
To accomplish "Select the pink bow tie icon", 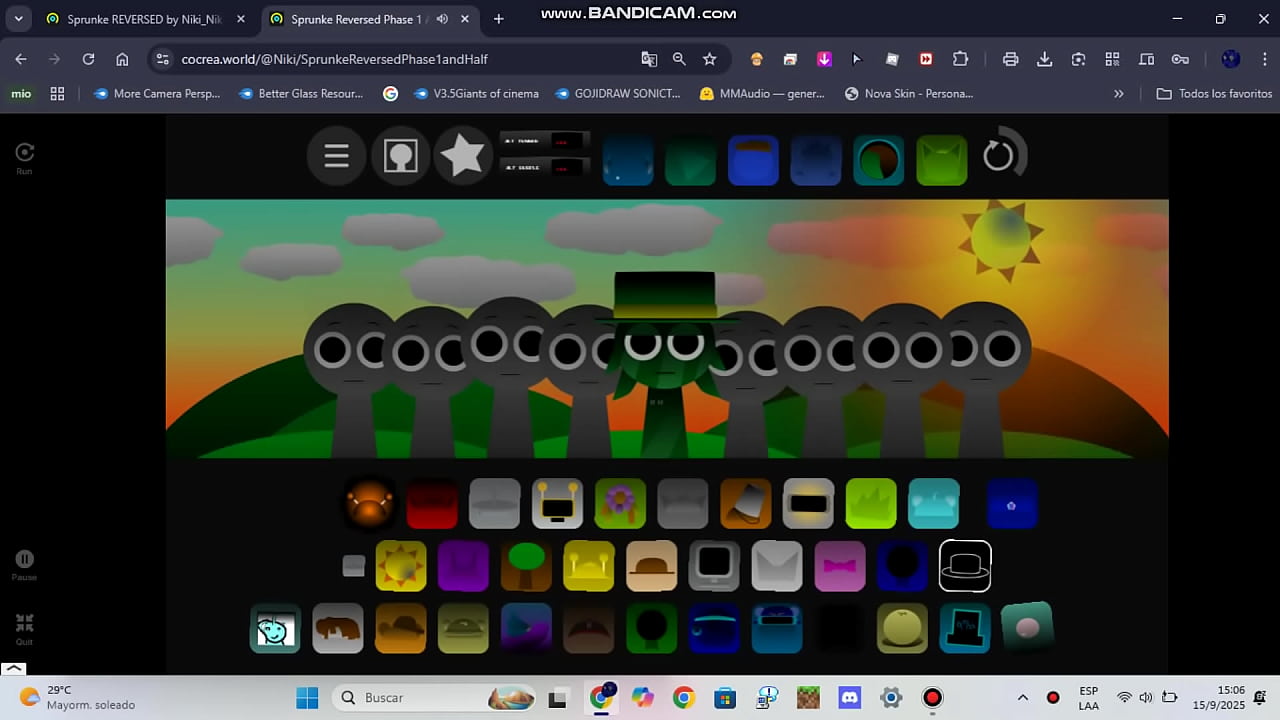I will click(x=839, y=566).
